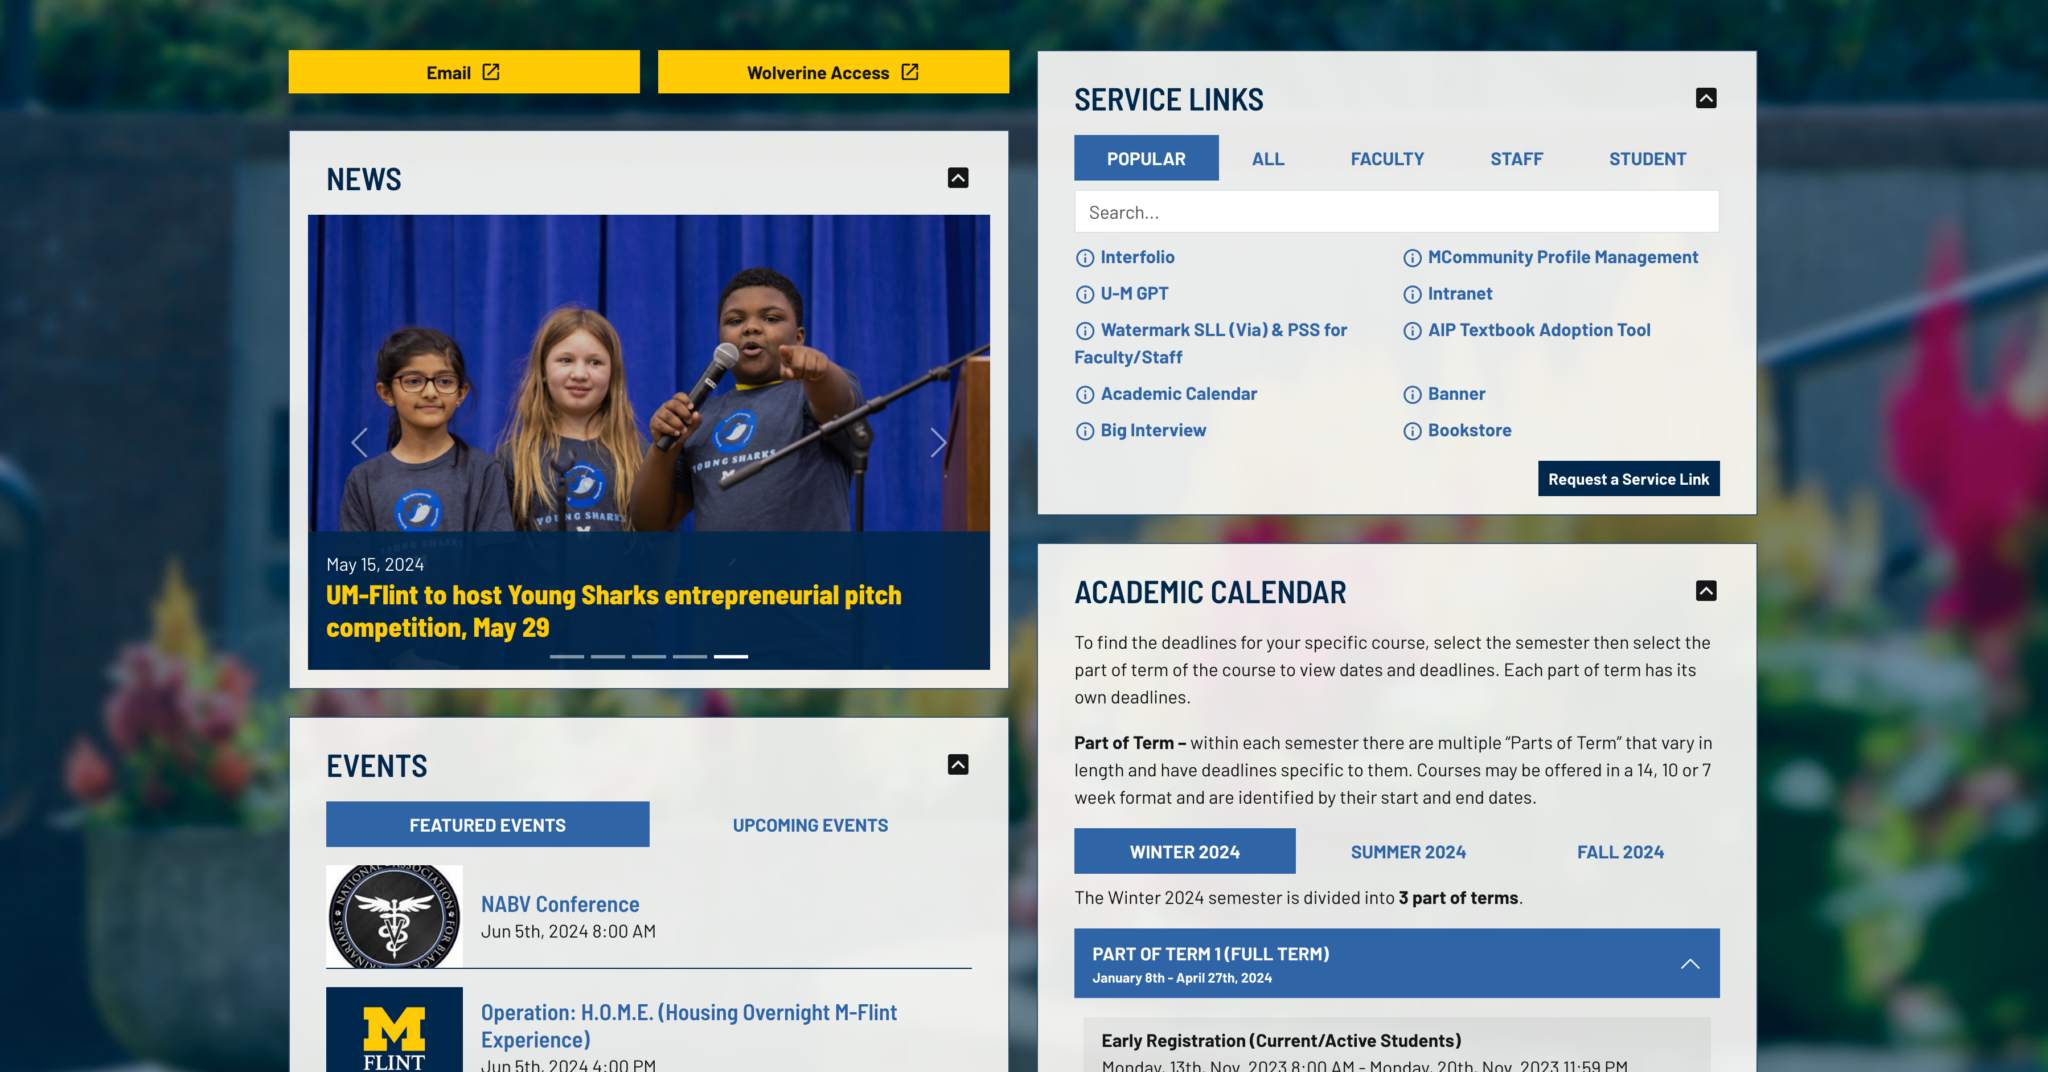Click the info icon next to MCommunity Profile Management

[x=1412, y=257]
